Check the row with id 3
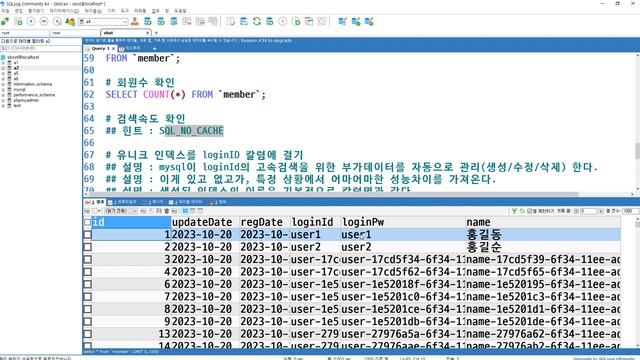 pyautogui.click(x=87, y=260)
